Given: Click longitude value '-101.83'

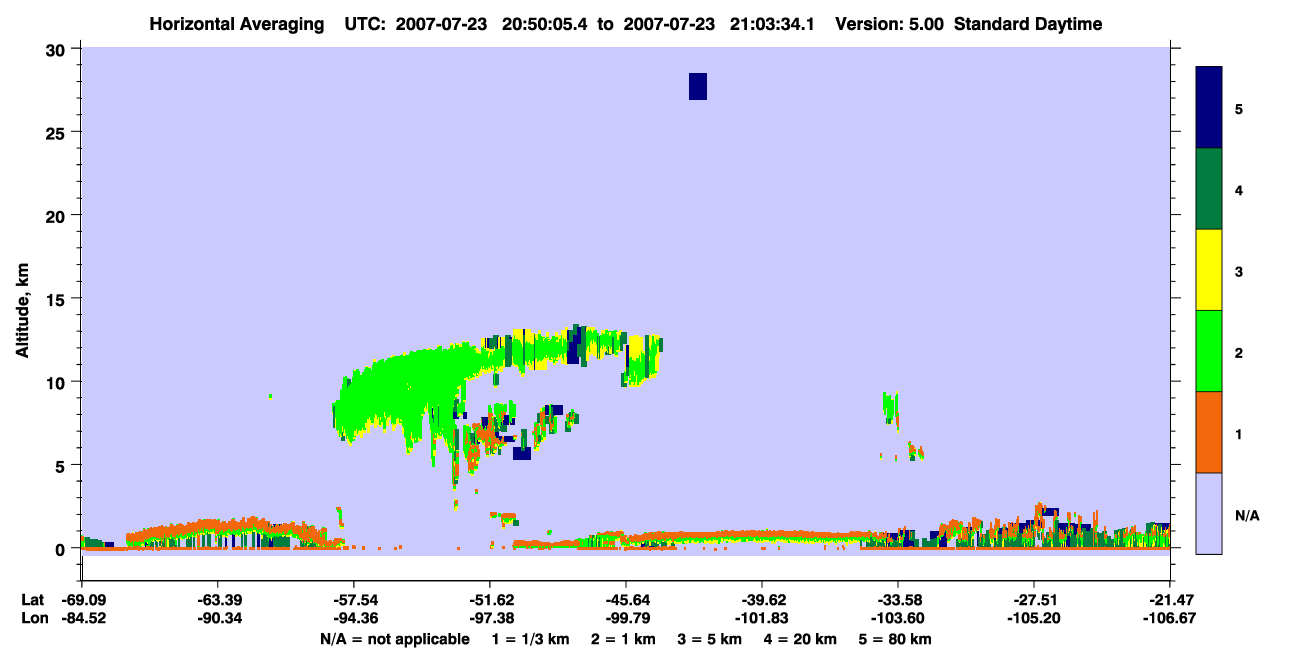Looking at the screenshot, I should (x=762, y=618).
